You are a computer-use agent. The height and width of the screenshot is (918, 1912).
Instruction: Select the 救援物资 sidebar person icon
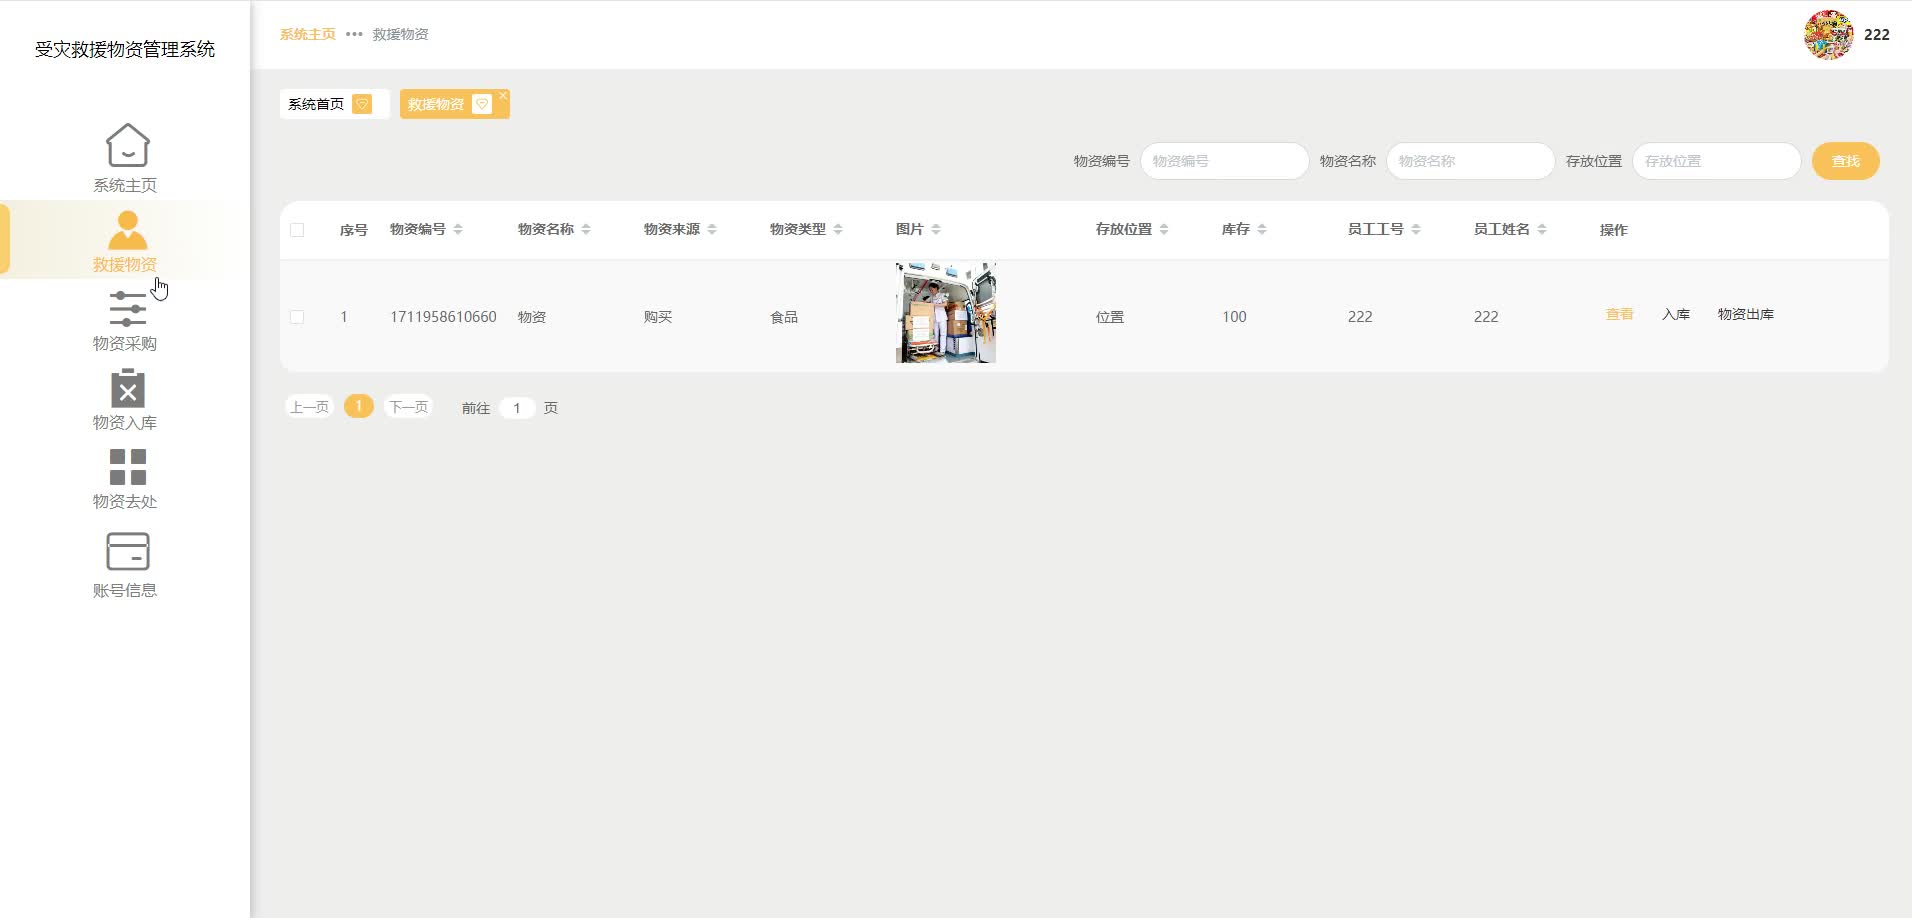127,230
